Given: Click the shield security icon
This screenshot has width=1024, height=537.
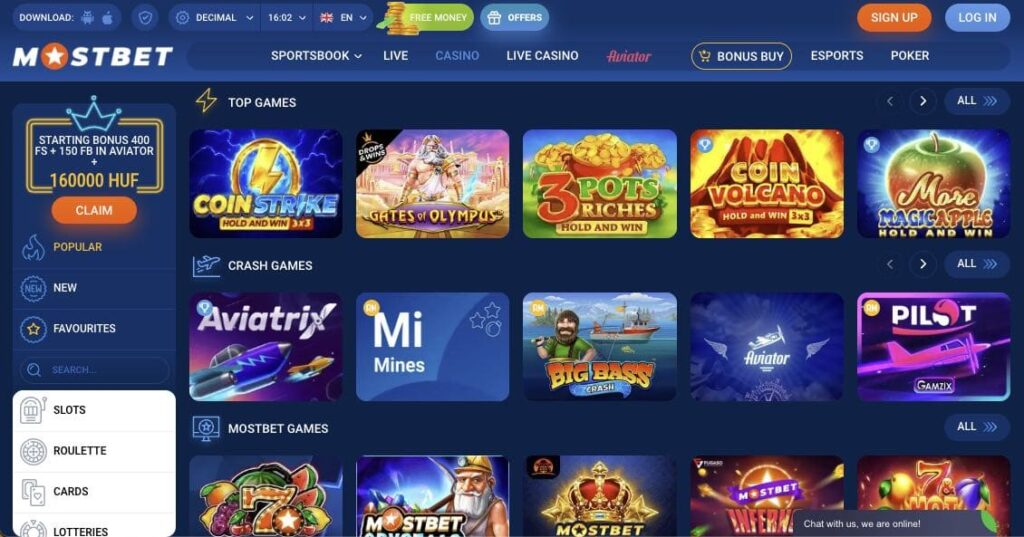Looking at the screenshot, I should click(145, 18).
